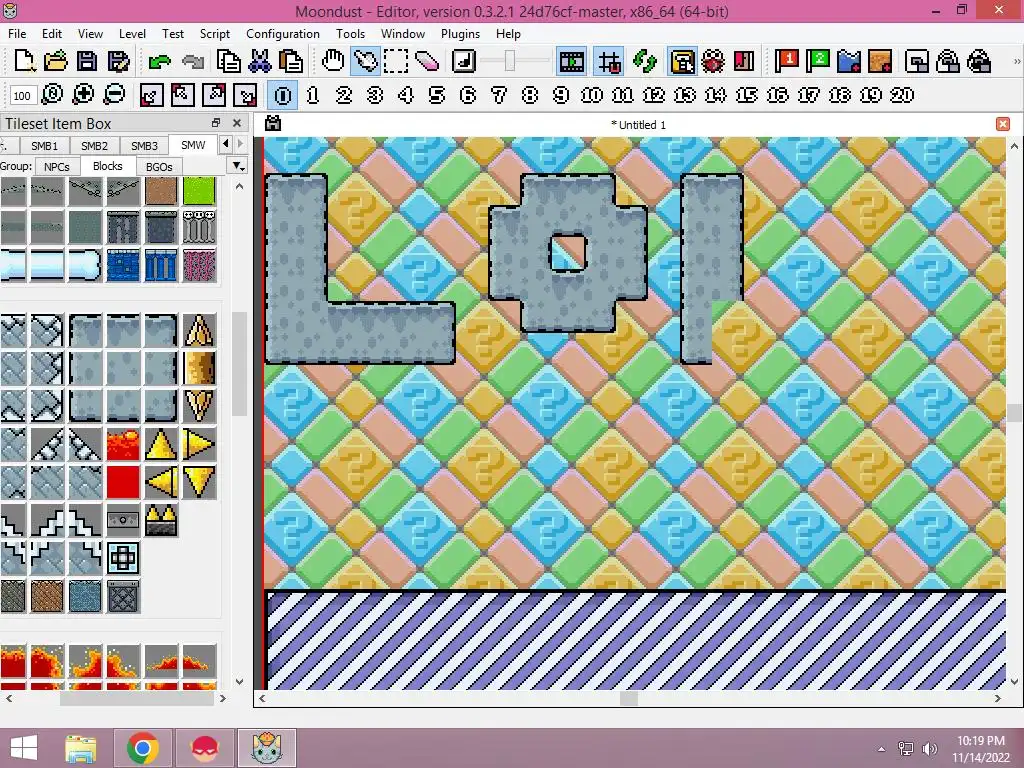Go to section's top-right corner
1024x768 pixels.
[x=214, y=95]
